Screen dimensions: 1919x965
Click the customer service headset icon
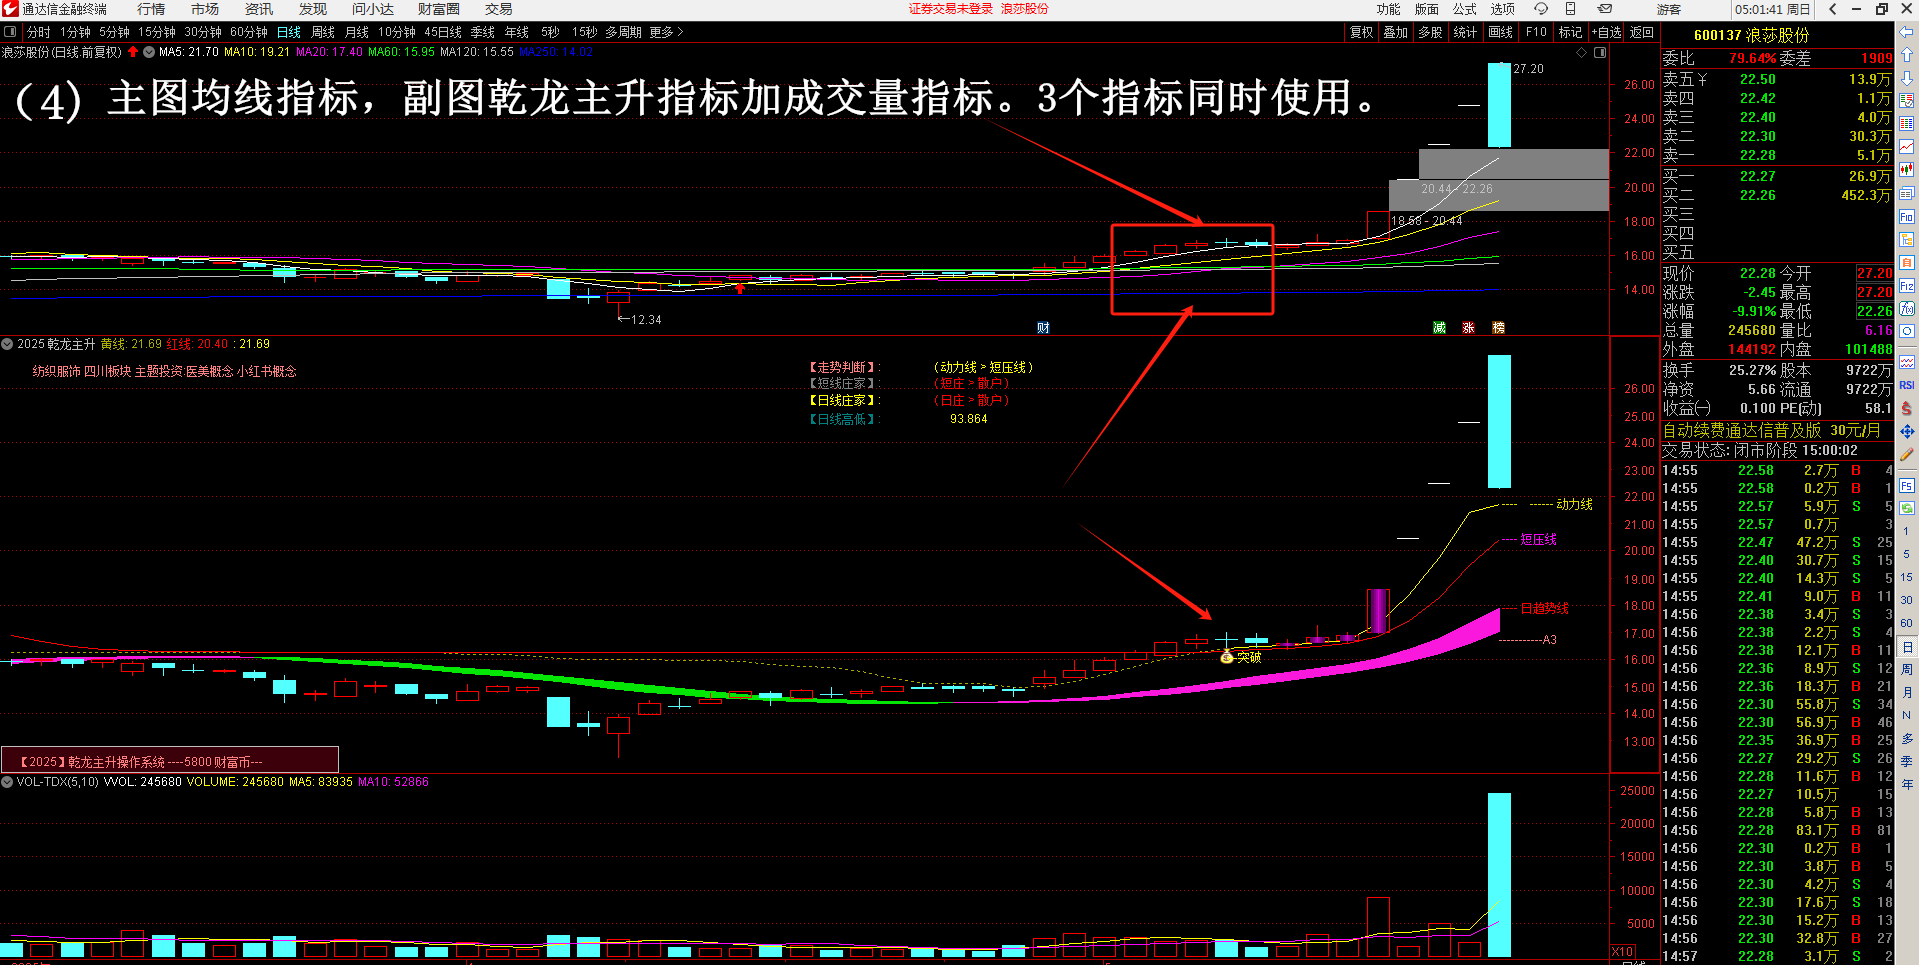pyautogui.click(x=1541, y=9)
